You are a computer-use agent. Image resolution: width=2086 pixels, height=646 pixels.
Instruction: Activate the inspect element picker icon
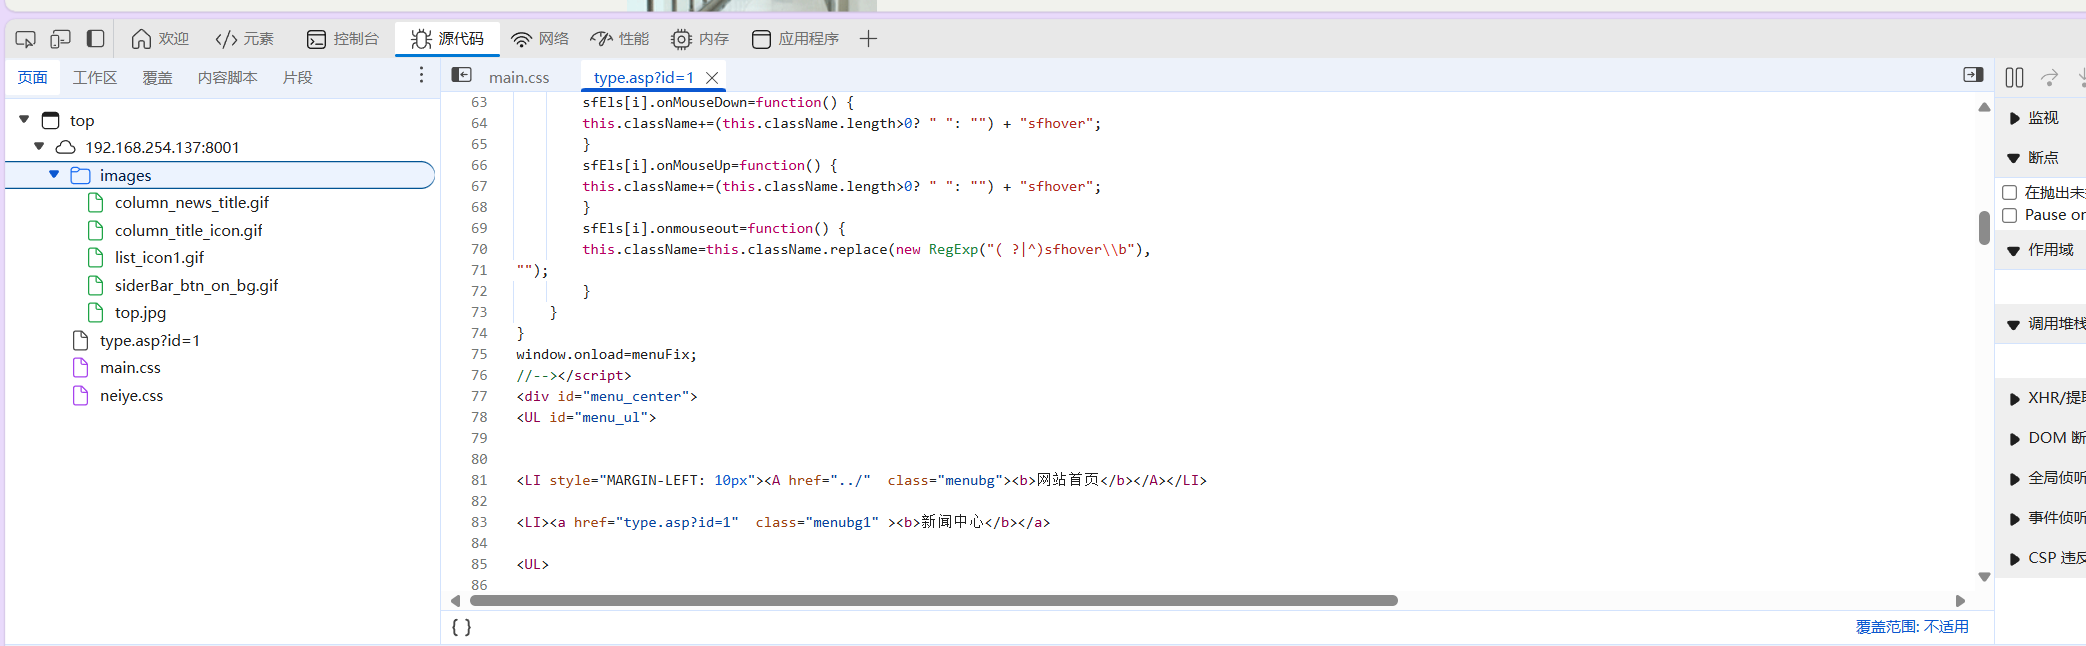click(x=26, y=39)
